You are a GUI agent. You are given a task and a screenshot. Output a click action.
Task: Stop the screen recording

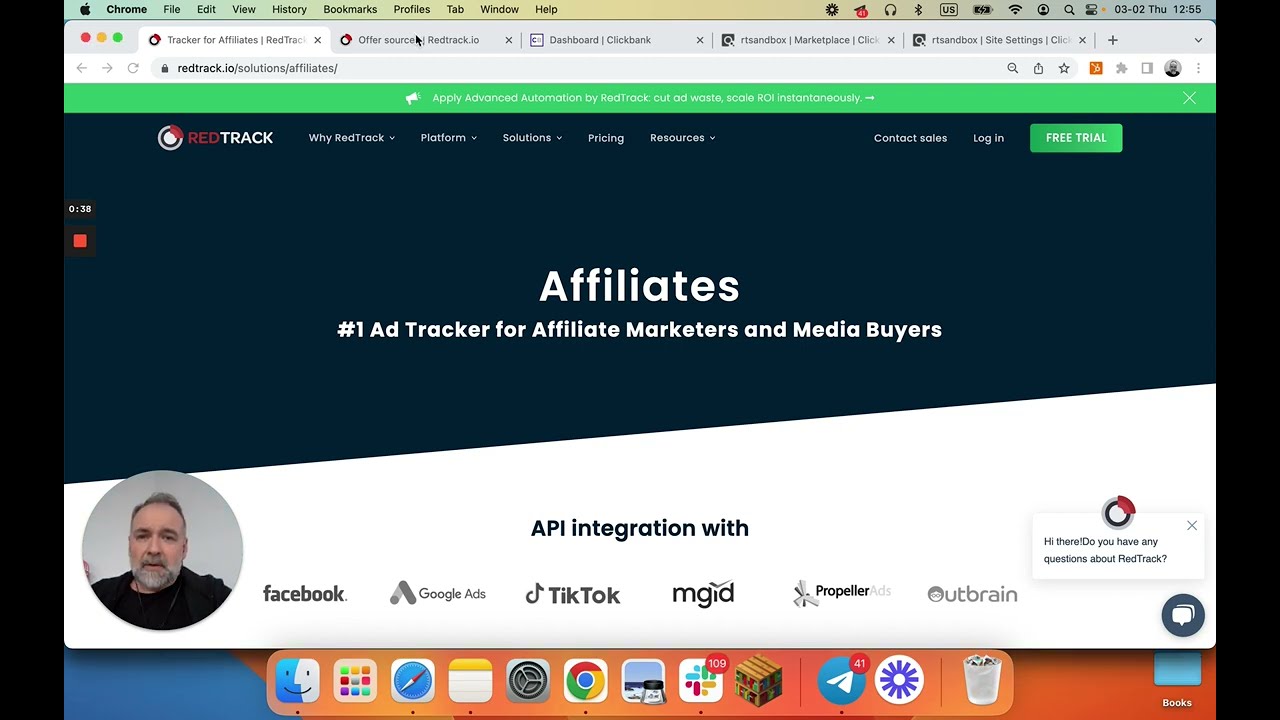tap(80, 241)
